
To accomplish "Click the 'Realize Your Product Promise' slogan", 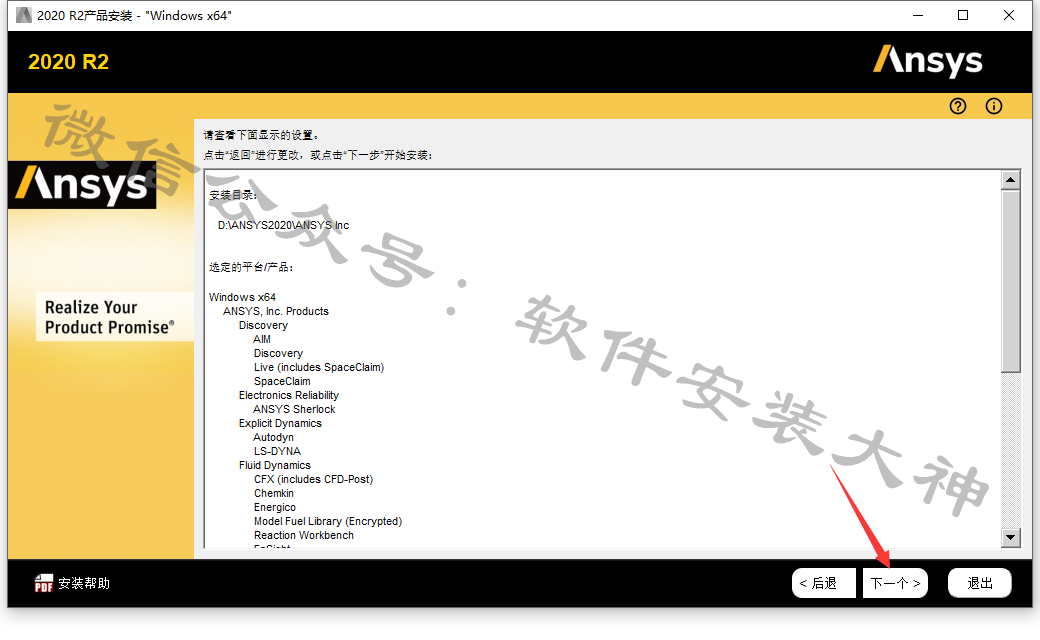I will pyautogui.click(x=109, y=317).
